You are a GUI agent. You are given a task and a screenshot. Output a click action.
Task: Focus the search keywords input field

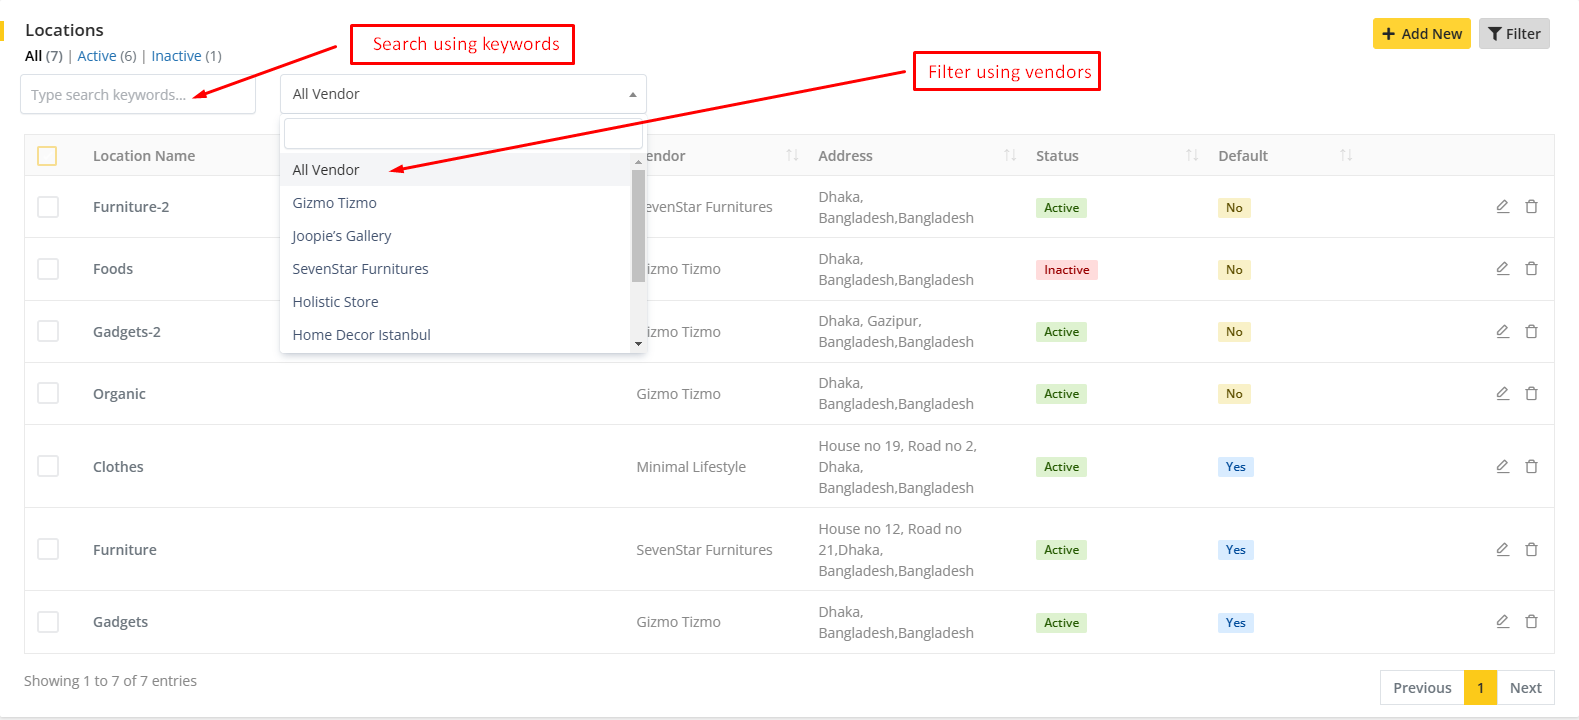point(138,95)
